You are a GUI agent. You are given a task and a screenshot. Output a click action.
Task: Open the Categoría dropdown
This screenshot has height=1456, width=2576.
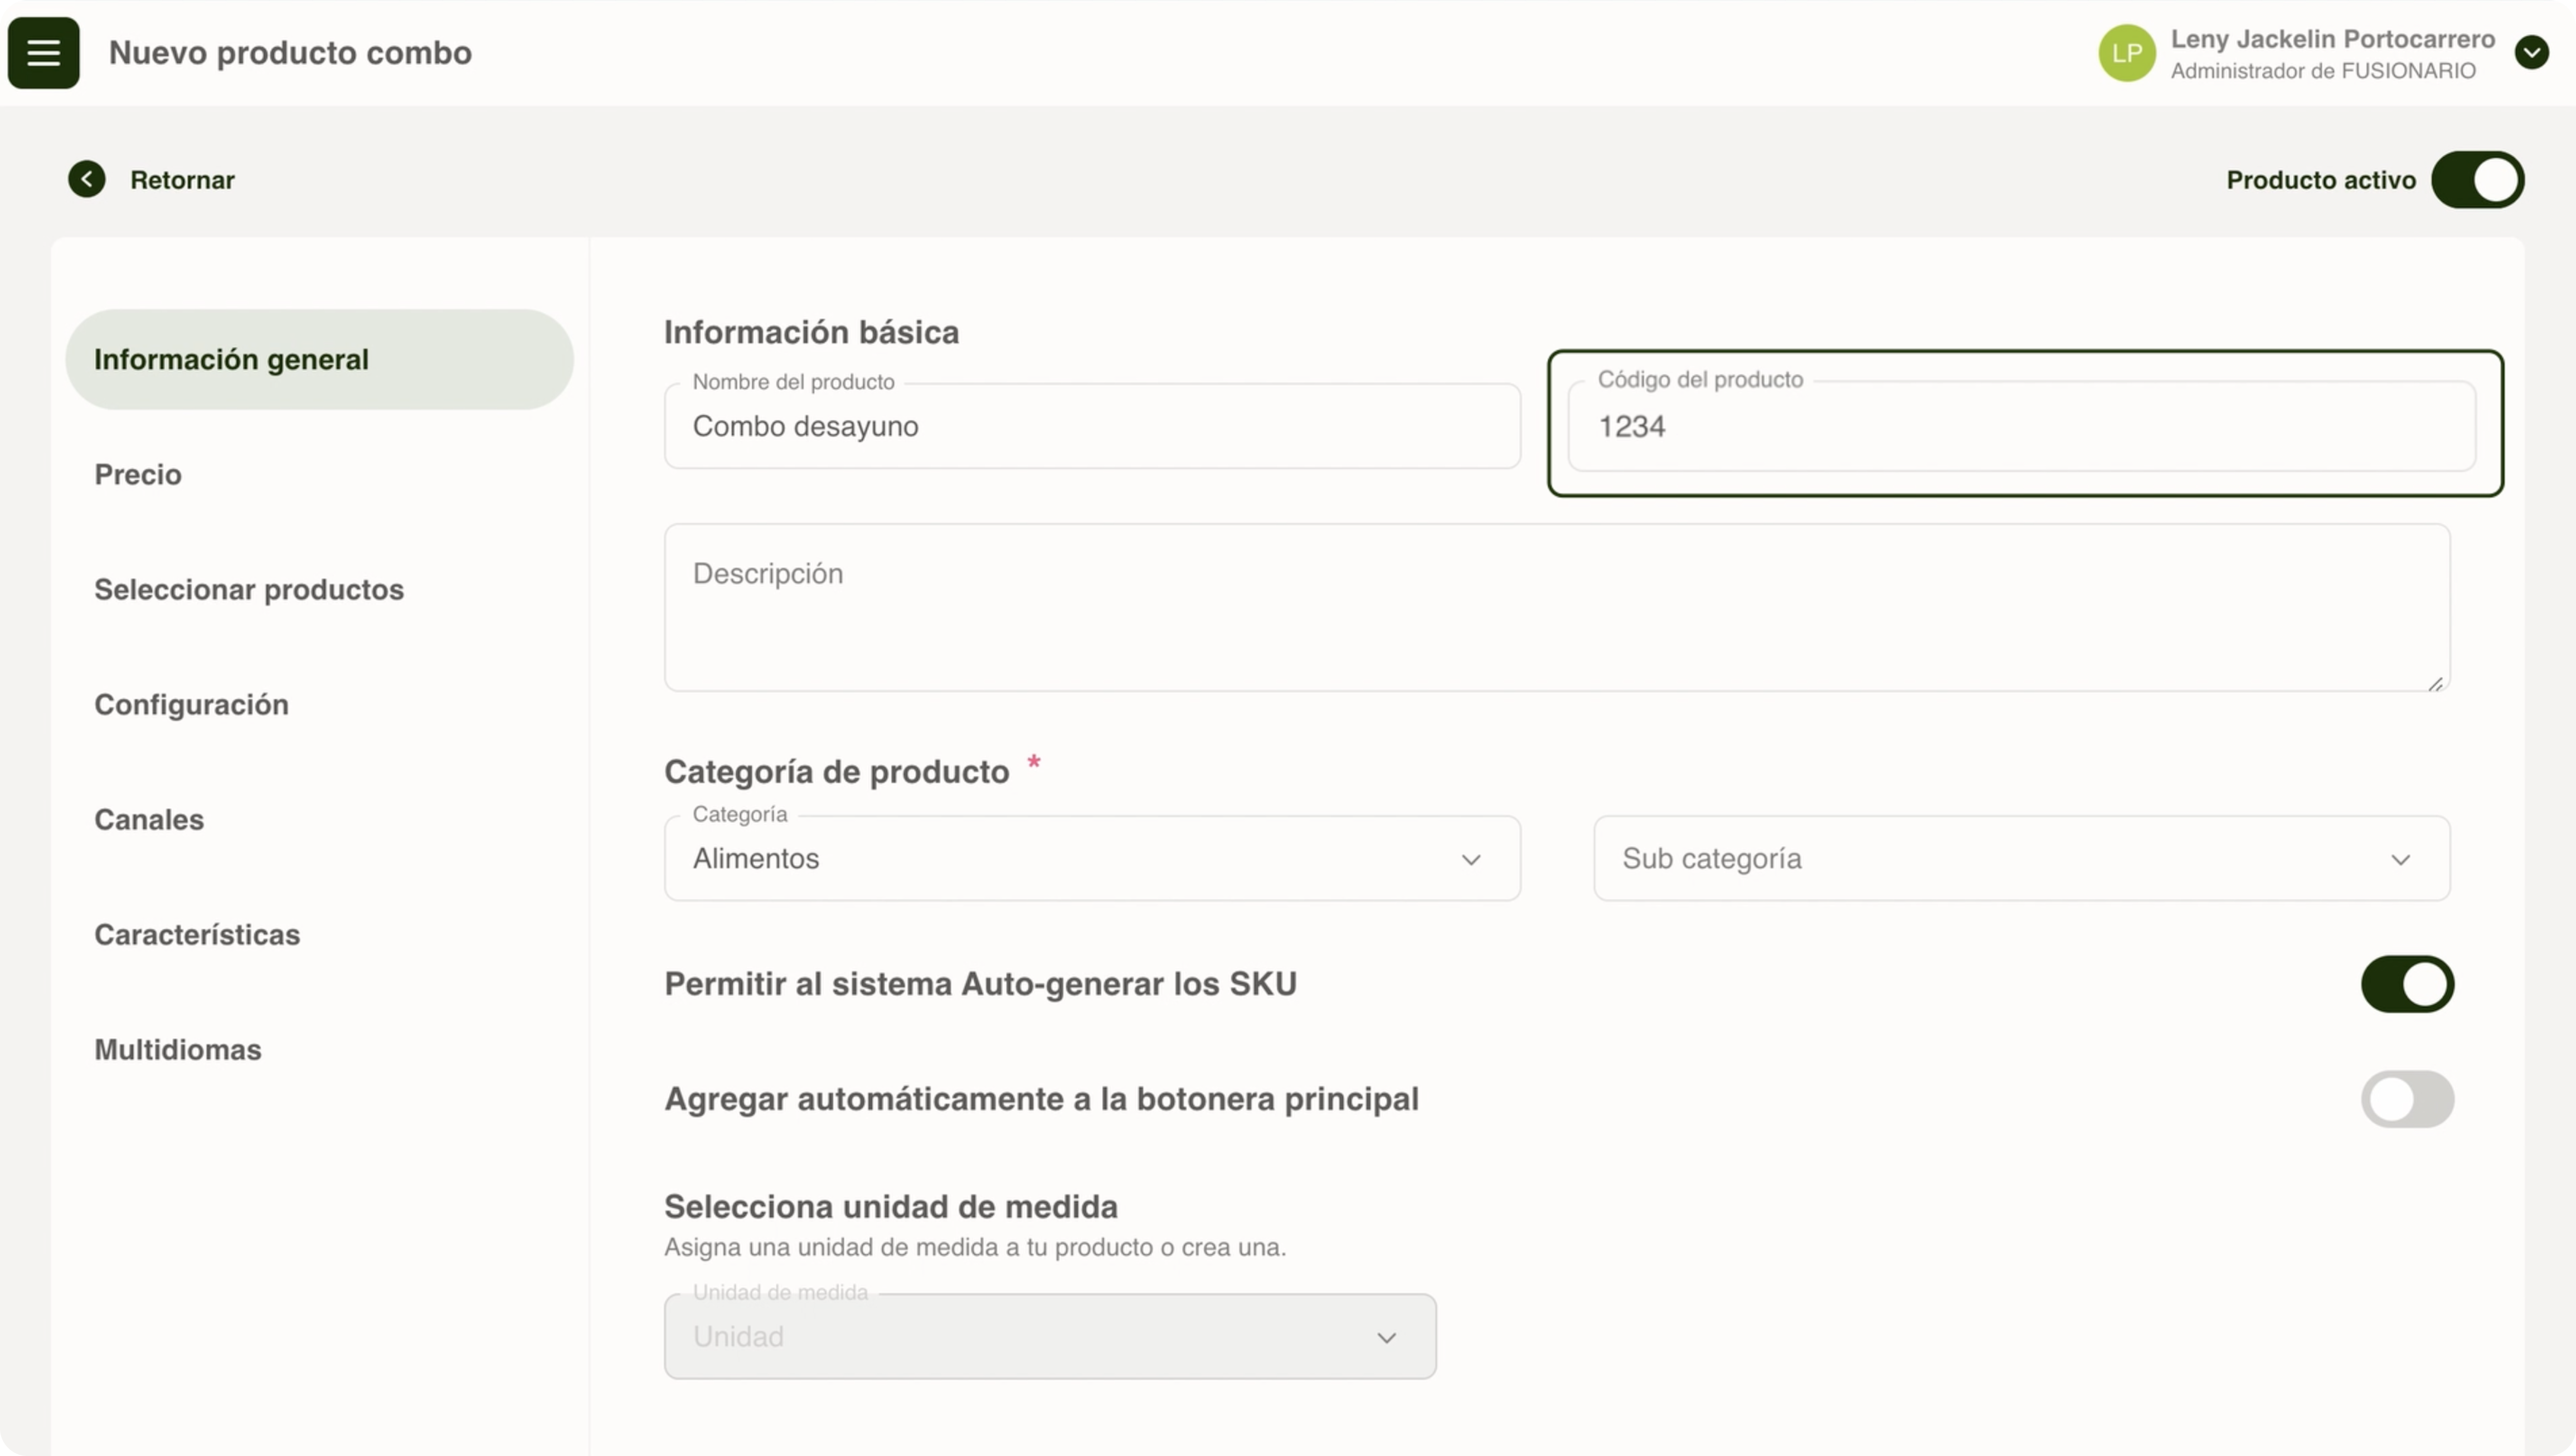(x=1091, y=859)
